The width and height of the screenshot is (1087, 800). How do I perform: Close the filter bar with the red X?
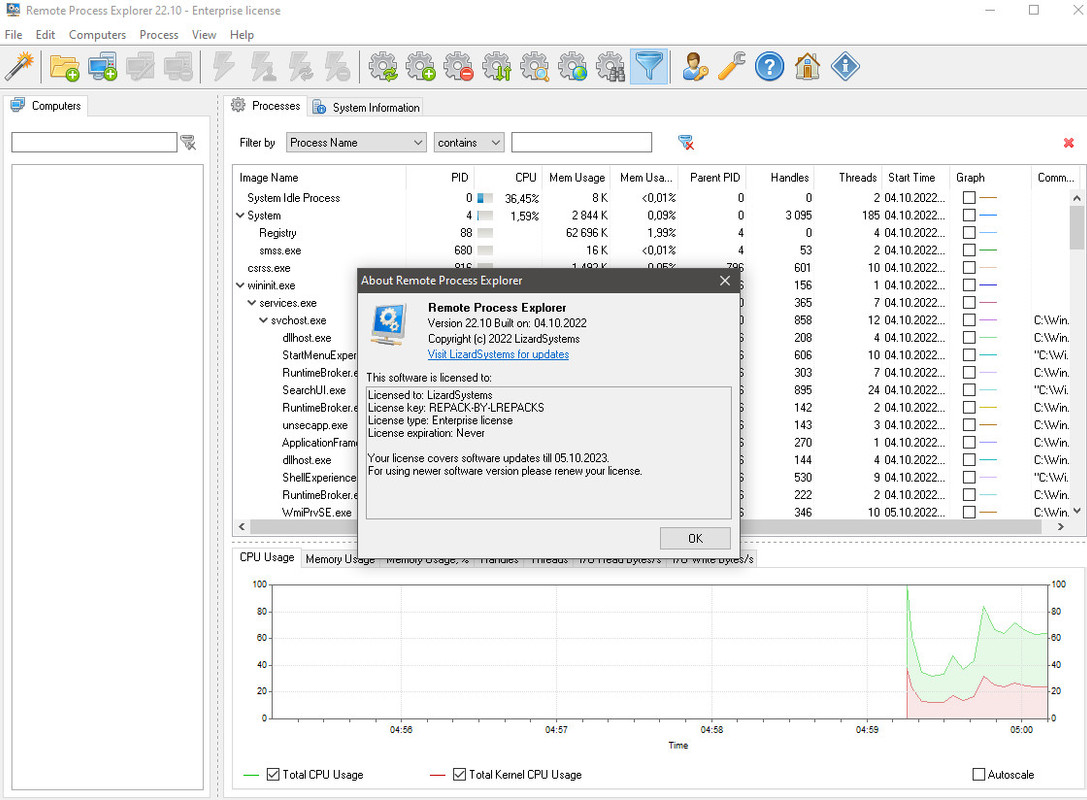pyautogui.click(x=1068, y=143)
